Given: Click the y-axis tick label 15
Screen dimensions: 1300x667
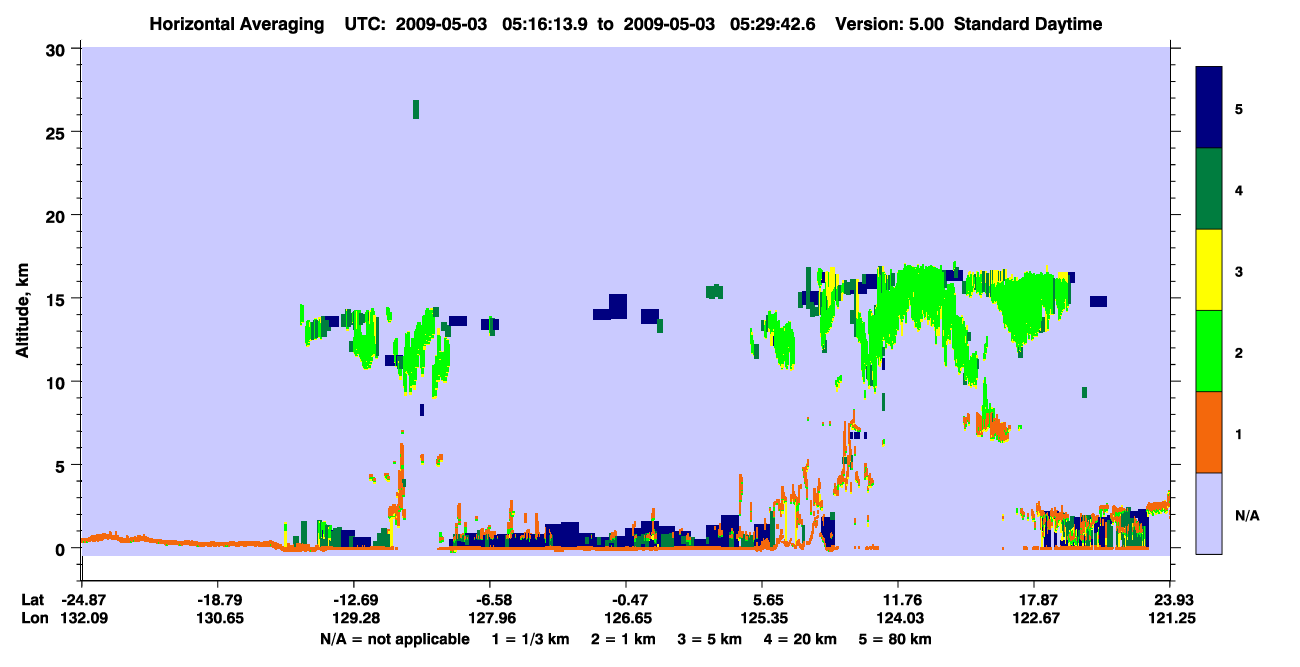Looking at the screenshot, I should 58,298.
